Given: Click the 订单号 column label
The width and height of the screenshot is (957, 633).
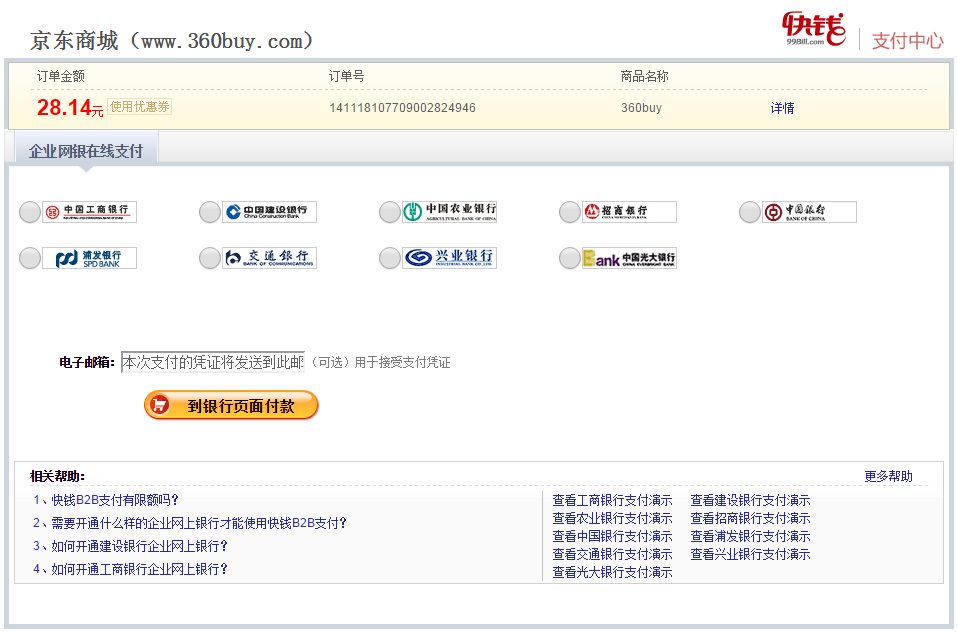Looking at the screenshot, I should pyautogui.click(x=347, y=76).
